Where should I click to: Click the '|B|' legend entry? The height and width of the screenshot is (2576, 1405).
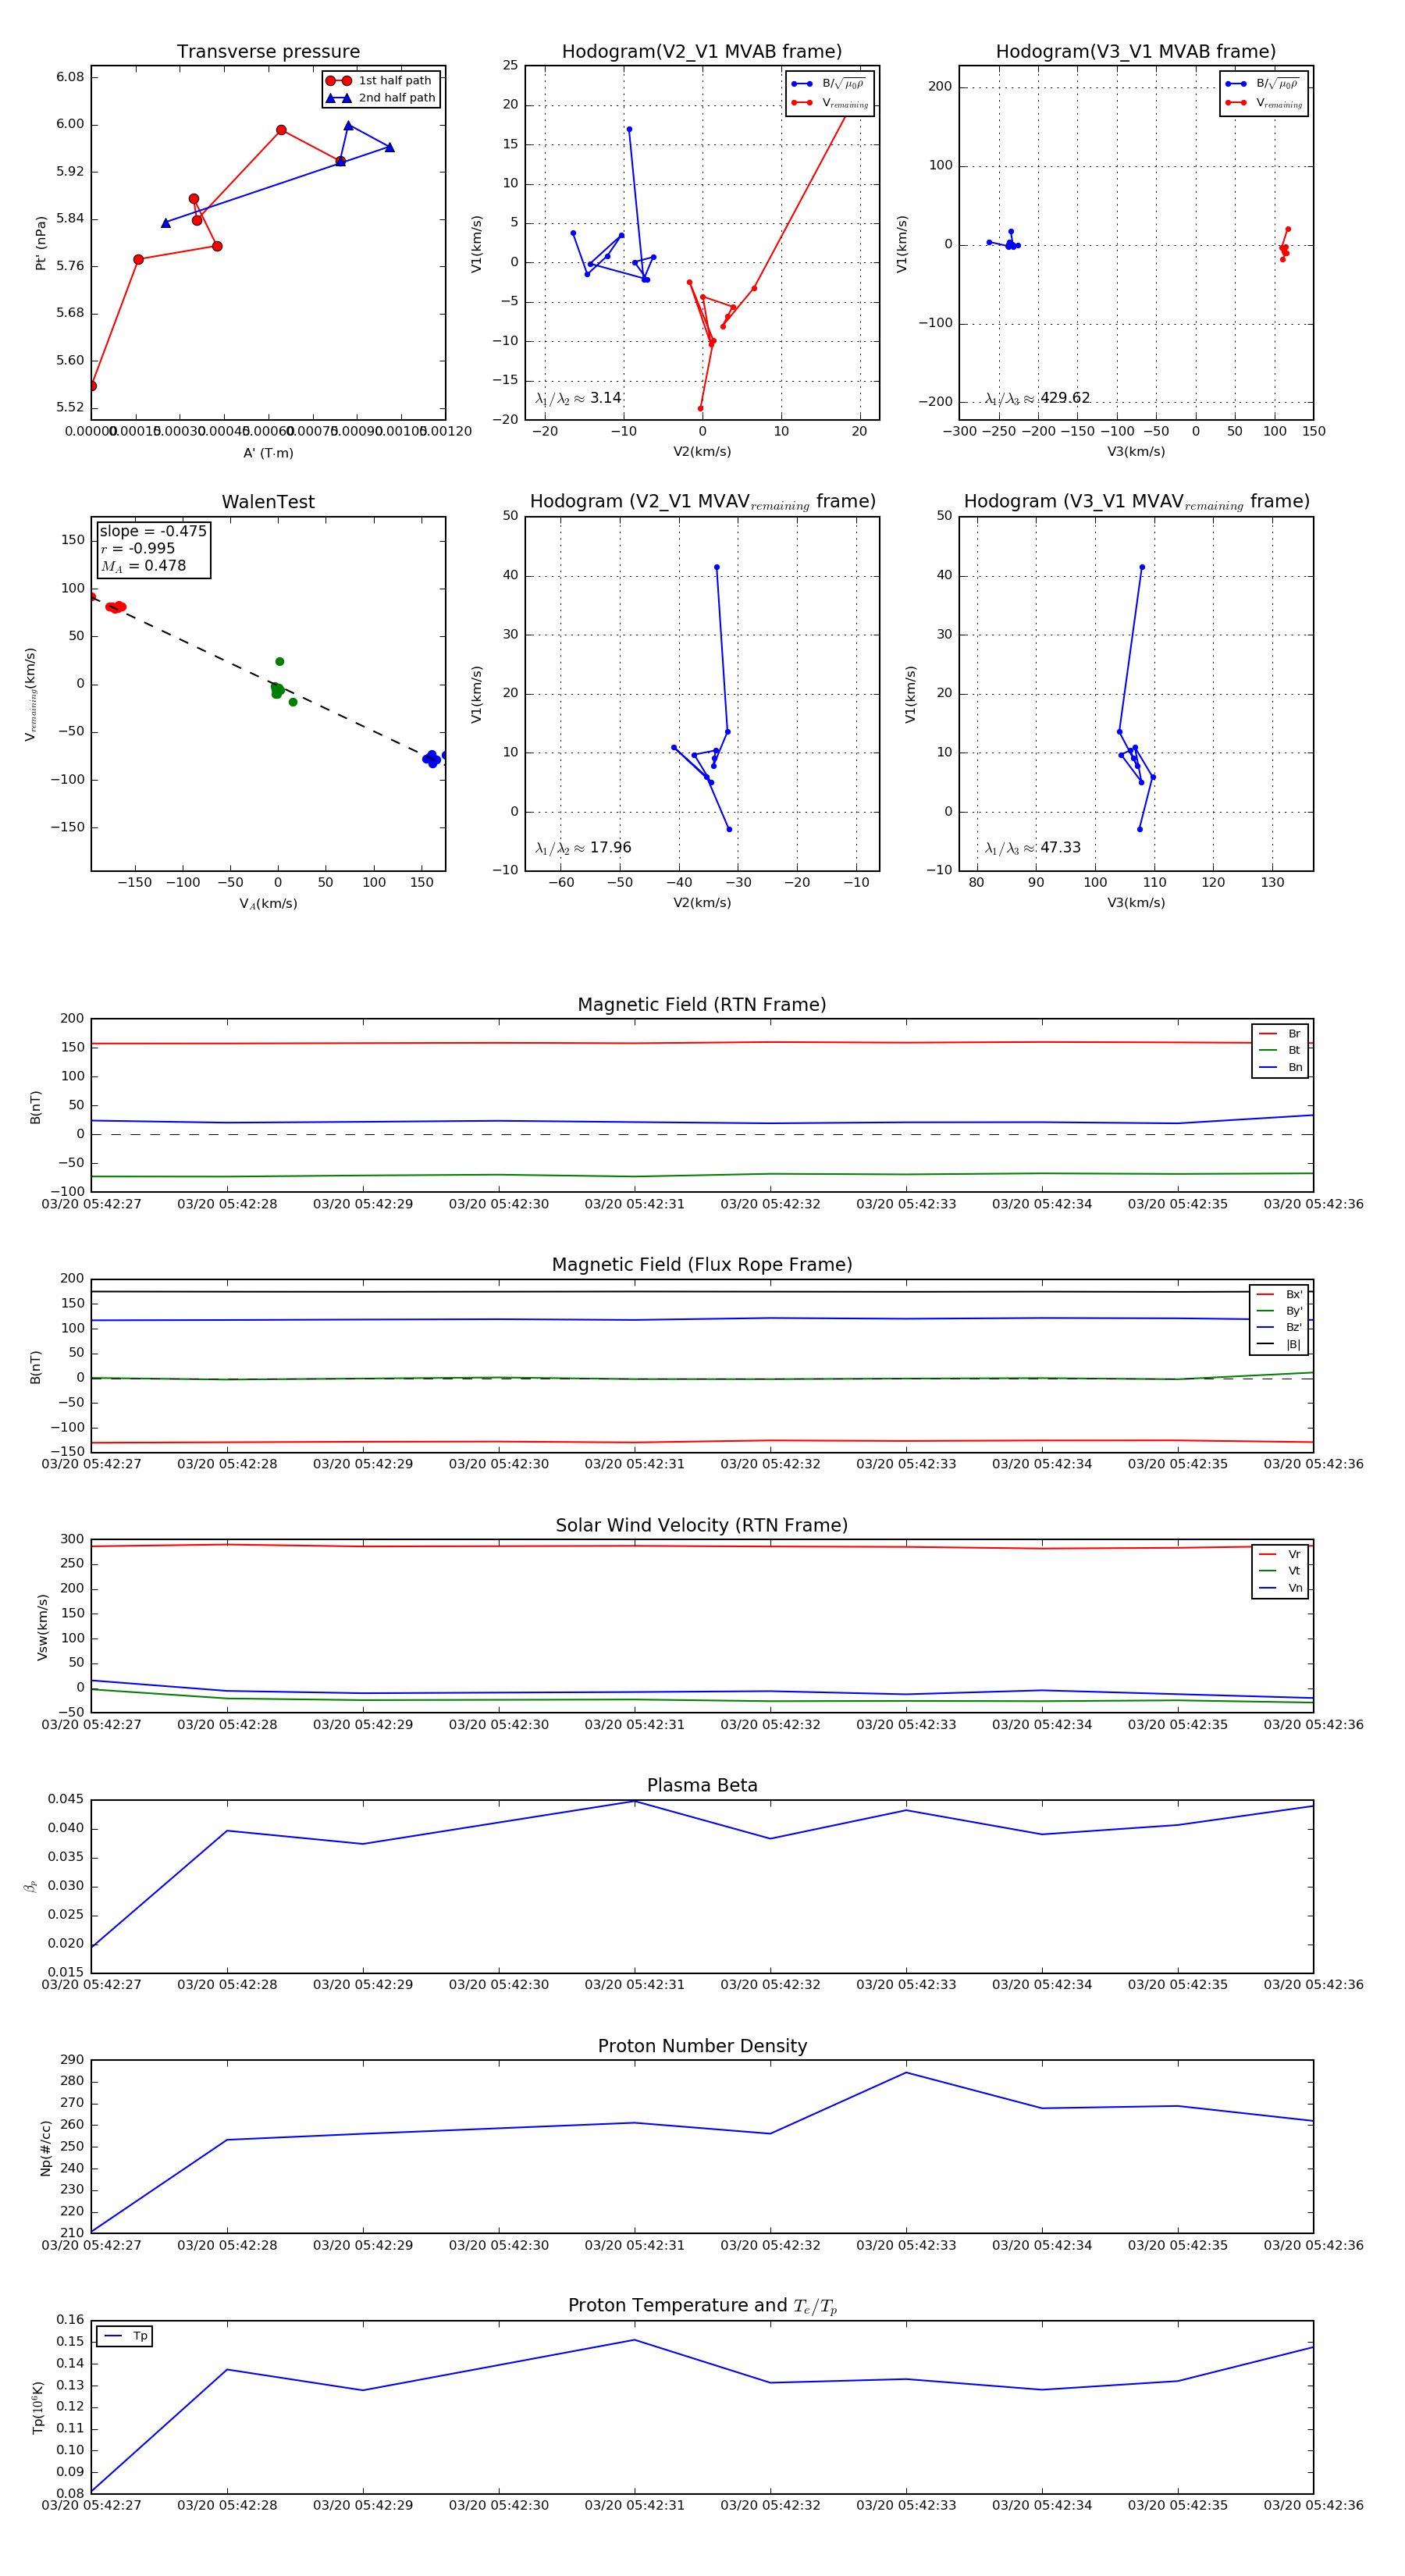click(1280, 1345)
